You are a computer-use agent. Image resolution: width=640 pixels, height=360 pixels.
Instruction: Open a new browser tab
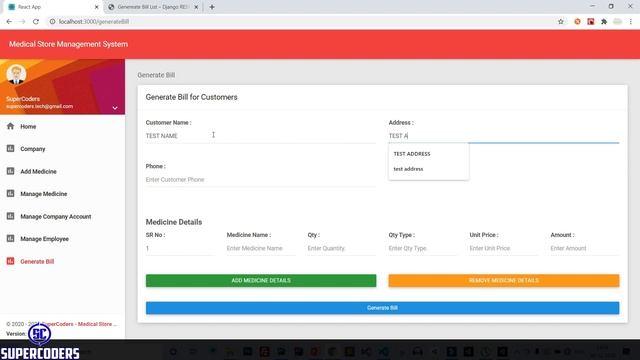click(x=212, y=7)
